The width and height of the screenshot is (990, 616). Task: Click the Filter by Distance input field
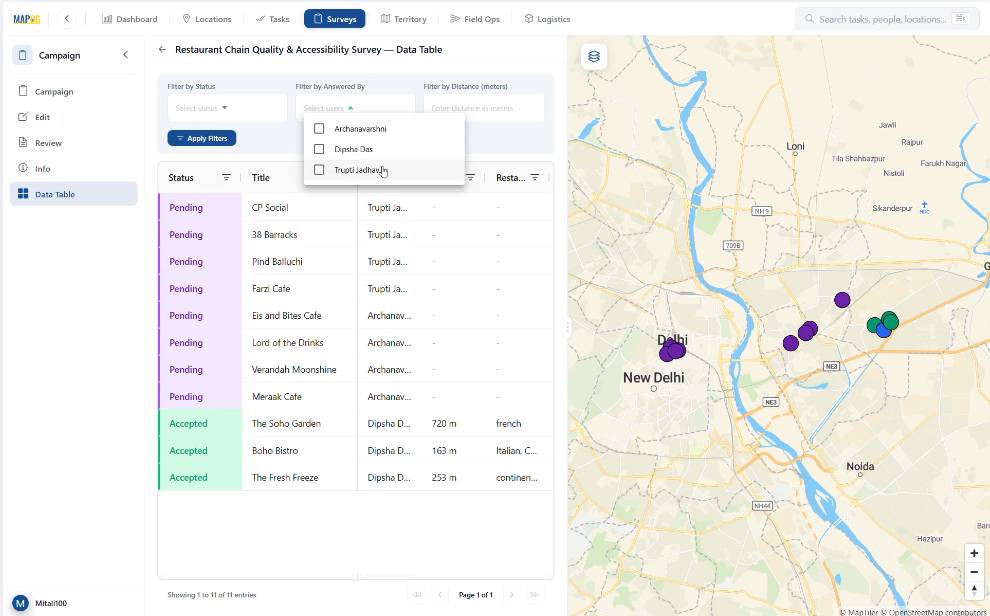[484, 108]
